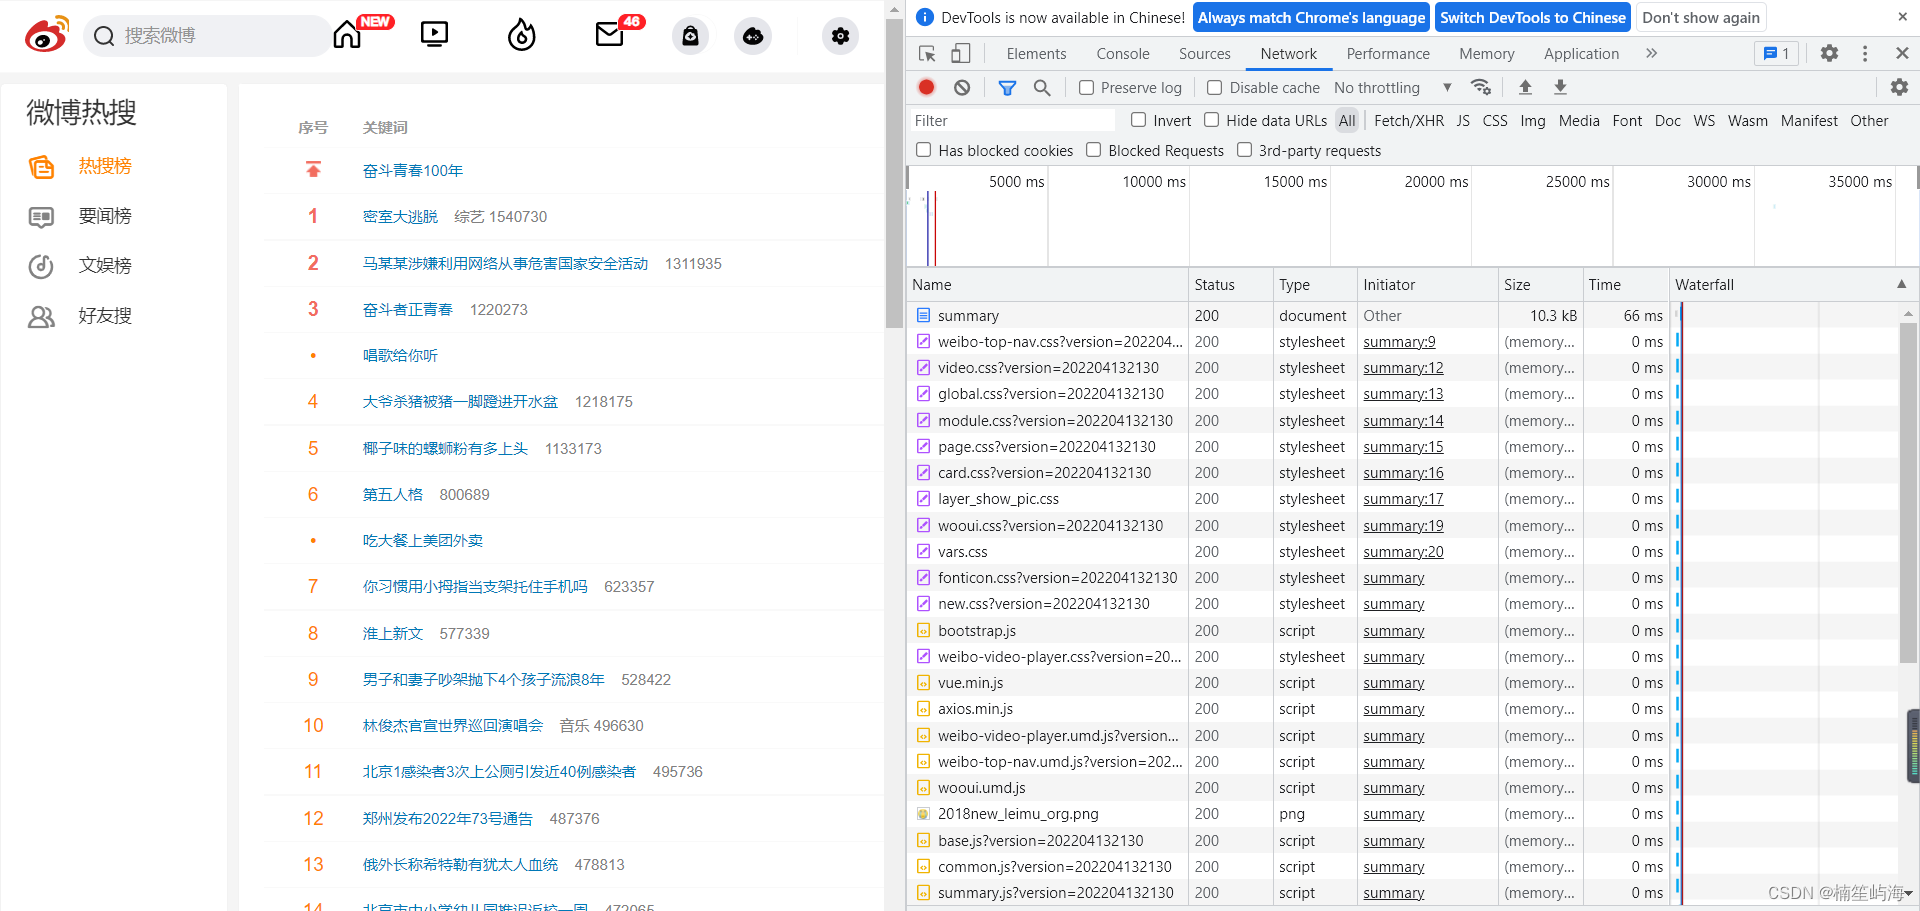
Task: Click the lock-shaped profile icon
Action: (690, 36)
